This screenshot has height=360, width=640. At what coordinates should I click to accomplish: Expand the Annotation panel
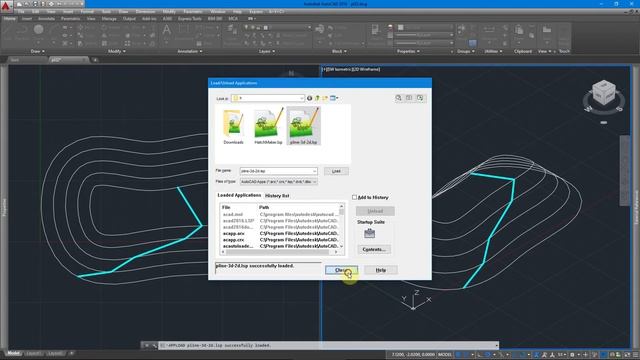pyautogui.click(x=190, y=51)
